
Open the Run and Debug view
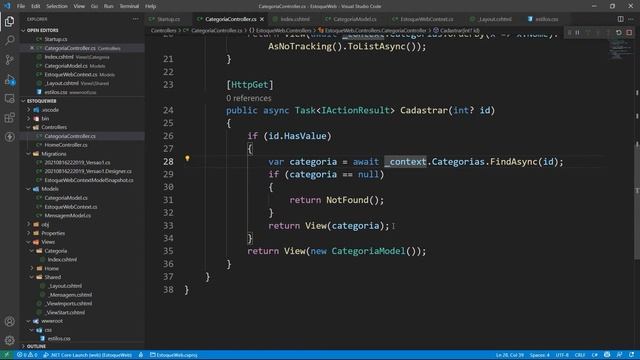pos(9,80)
